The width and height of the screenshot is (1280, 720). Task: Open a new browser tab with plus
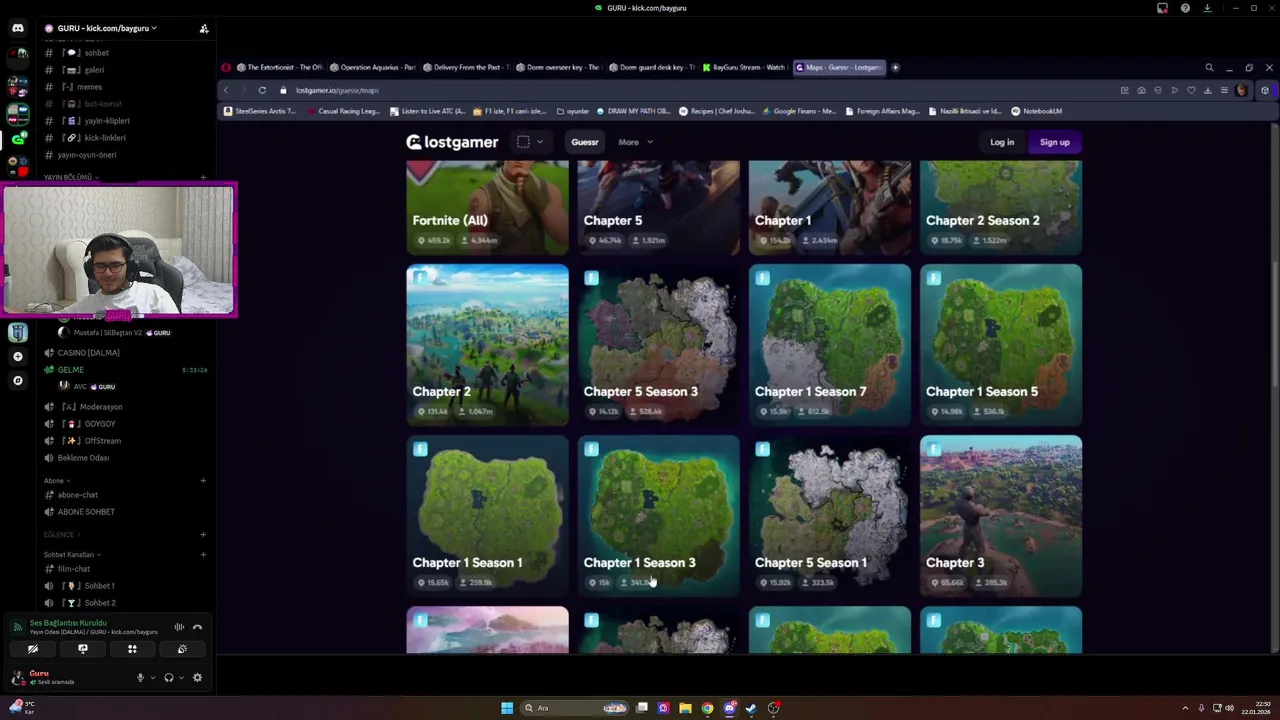pos(895,67)
